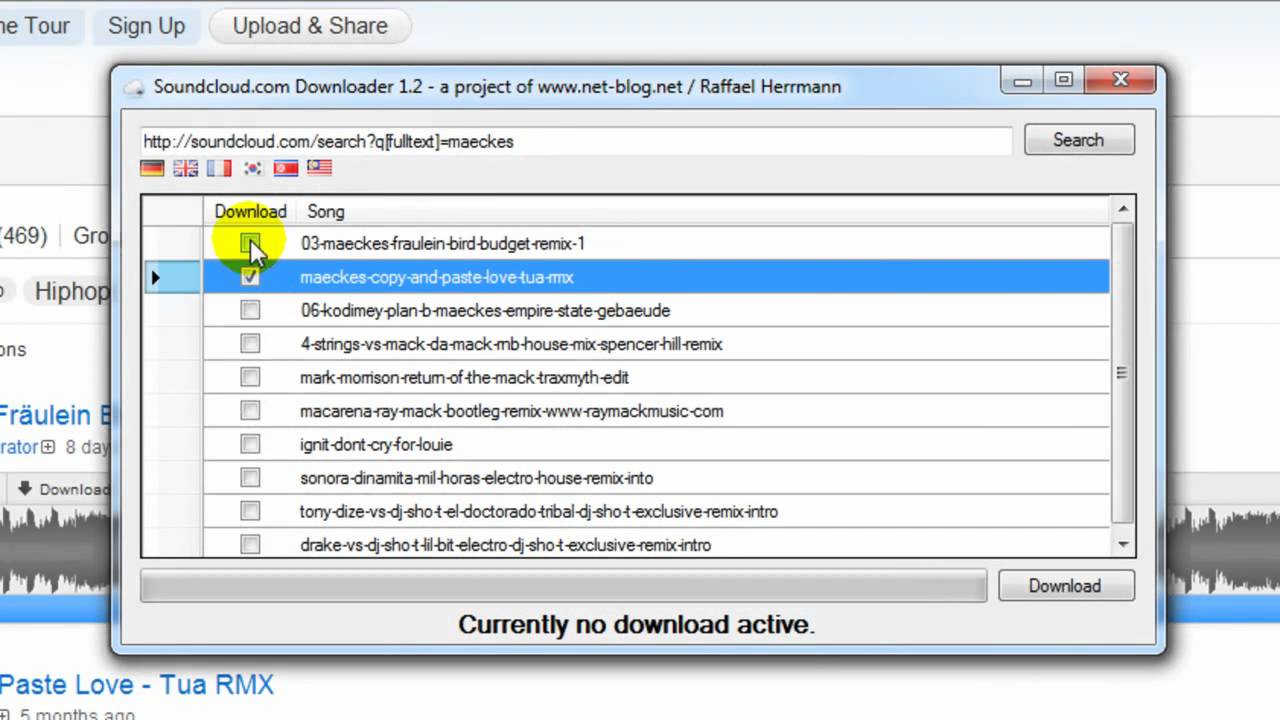Tick the tony-dize-vs-dj-sho-t checkbox
This screenshot has height=720, width=1280.
click(250, 511)
